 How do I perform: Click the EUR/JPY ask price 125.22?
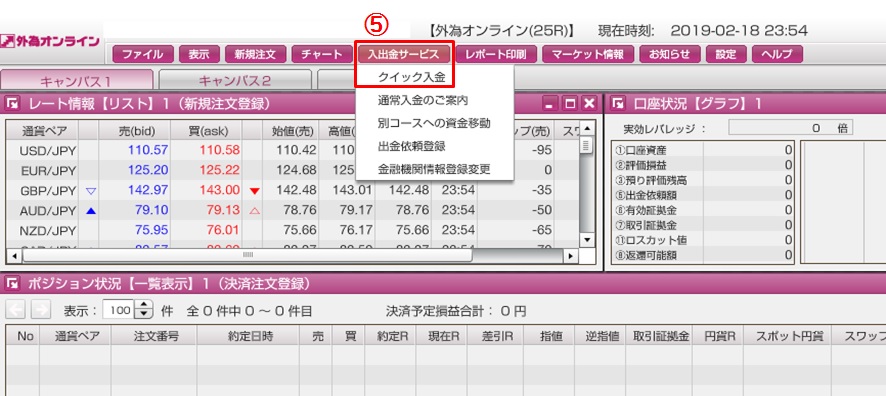(x=219, y=170)
